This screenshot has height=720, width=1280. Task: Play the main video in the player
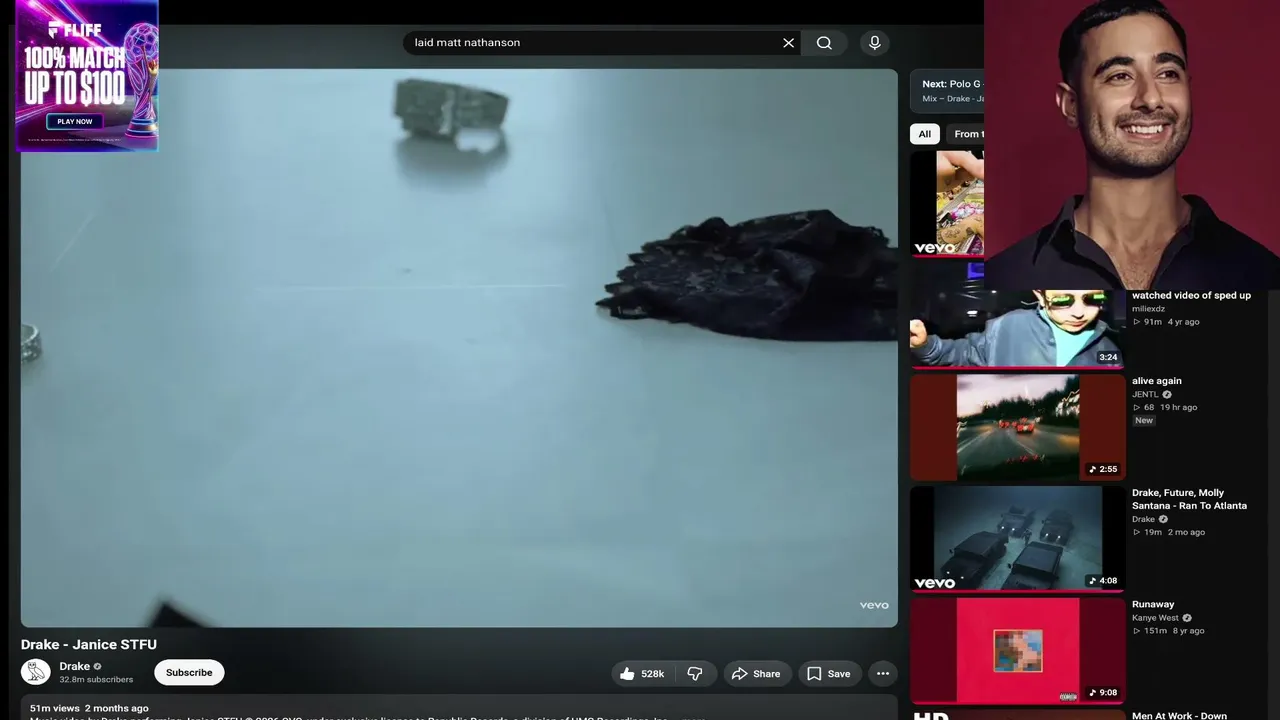tap(459, 348)
